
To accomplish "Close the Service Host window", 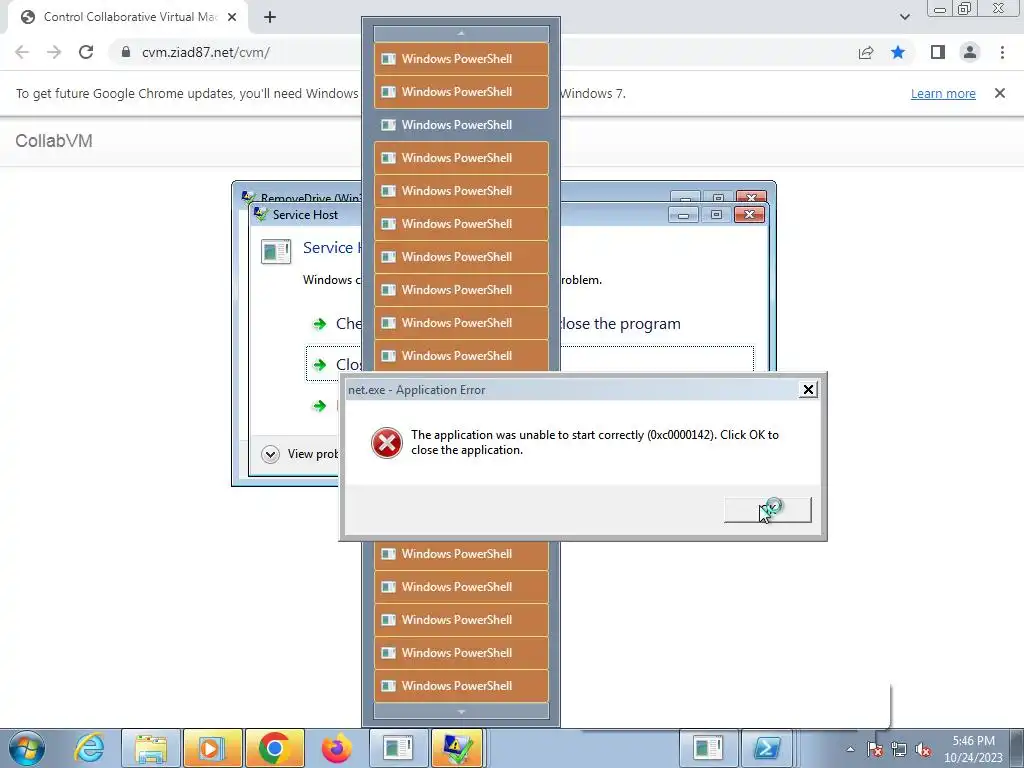I will point(749,215).
